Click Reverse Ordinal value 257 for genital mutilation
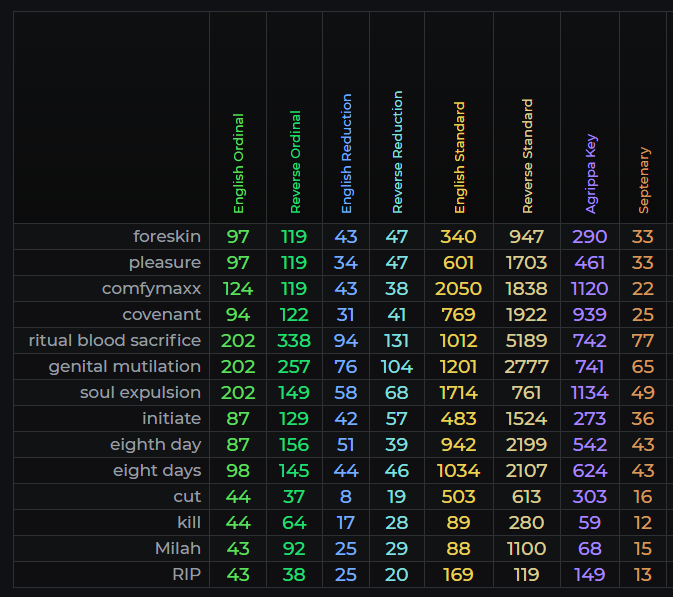The width and height of the screenshot is (673, 597). pyautogui.click(x=294, y=367)
